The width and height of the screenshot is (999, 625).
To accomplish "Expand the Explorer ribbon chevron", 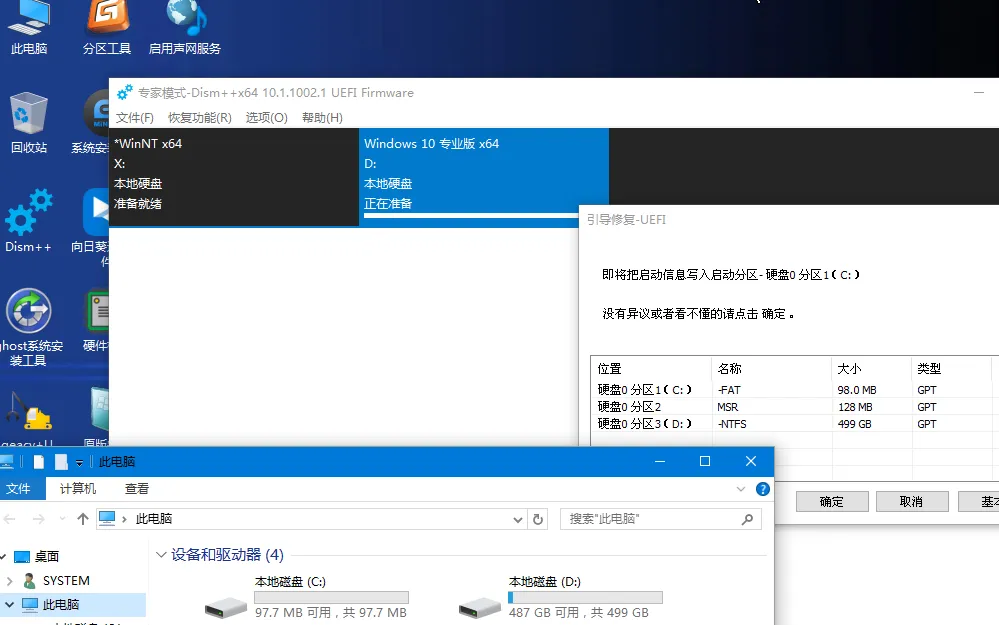I will 740,489.
